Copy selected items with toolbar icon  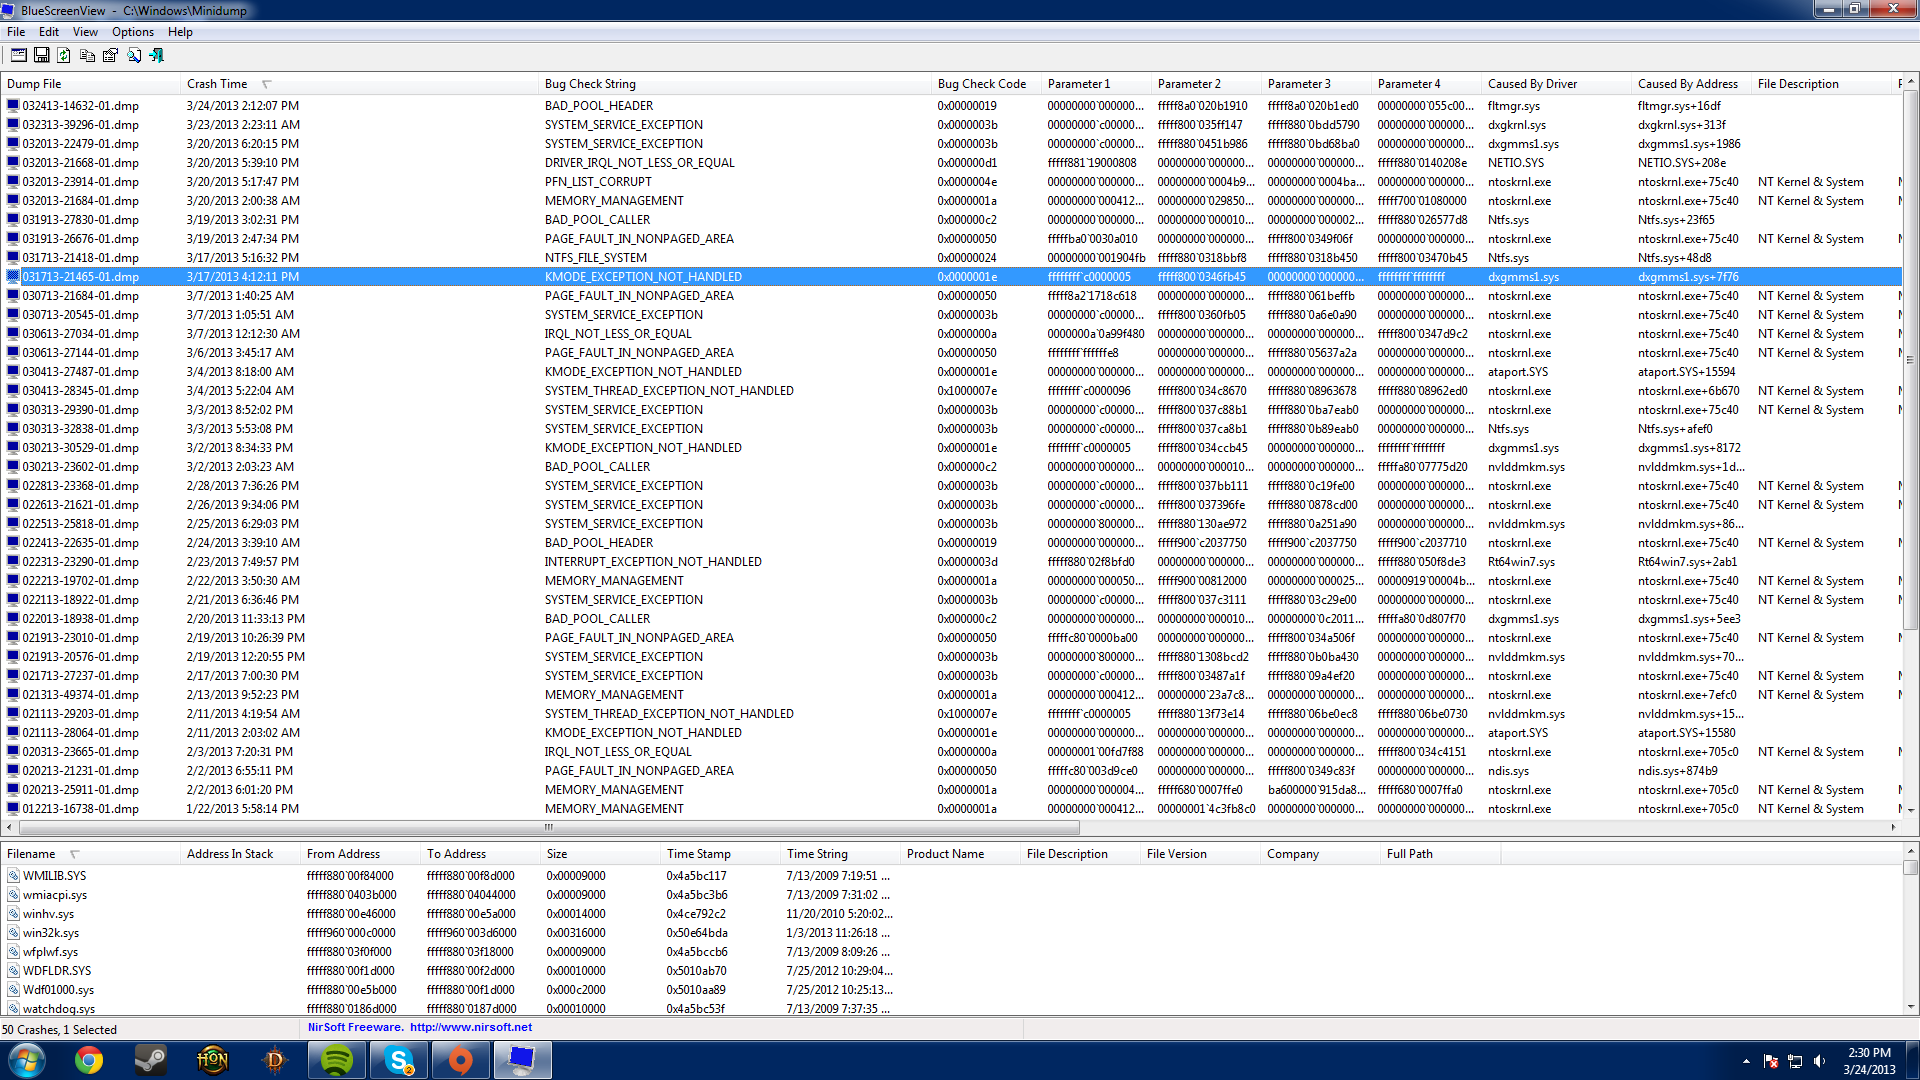point(87,56)
